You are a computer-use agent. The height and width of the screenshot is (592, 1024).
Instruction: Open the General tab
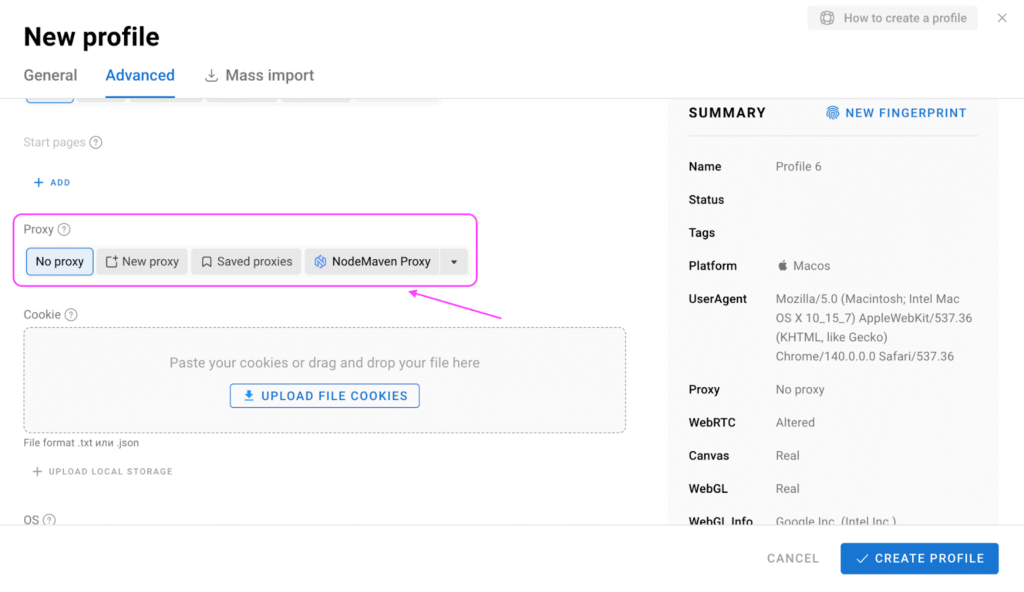point(50,76)
